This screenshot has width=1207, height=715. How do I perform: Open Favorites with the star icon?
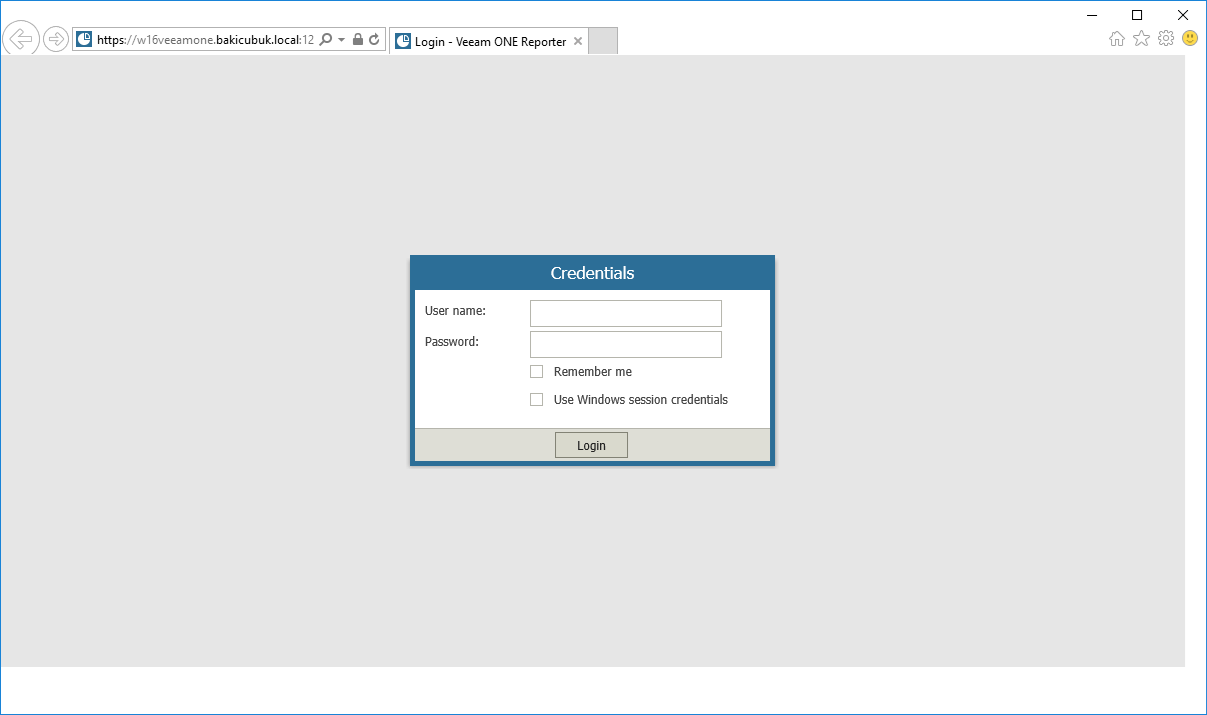pyautogui.click(x=1141, y=39)
